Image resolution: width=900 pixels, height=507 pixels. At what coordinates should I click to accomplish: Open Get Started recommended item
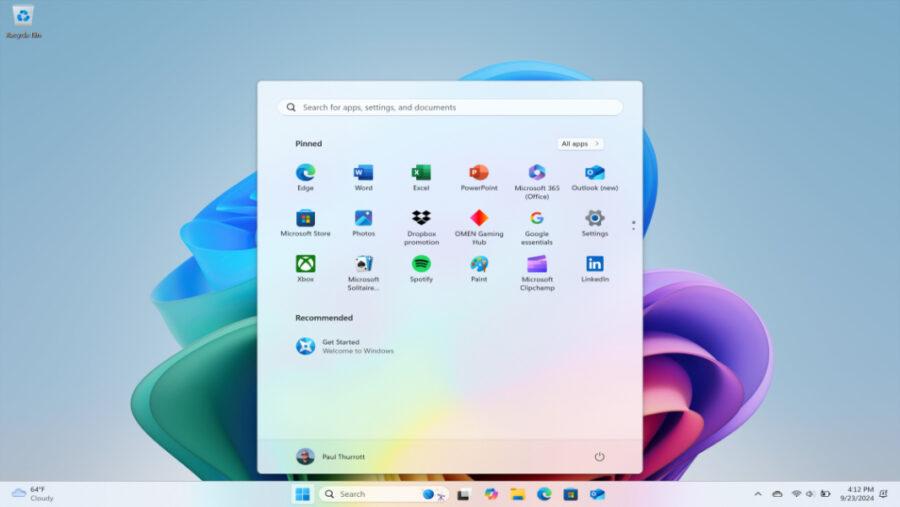pyautogui.click(x=345, y=346)
